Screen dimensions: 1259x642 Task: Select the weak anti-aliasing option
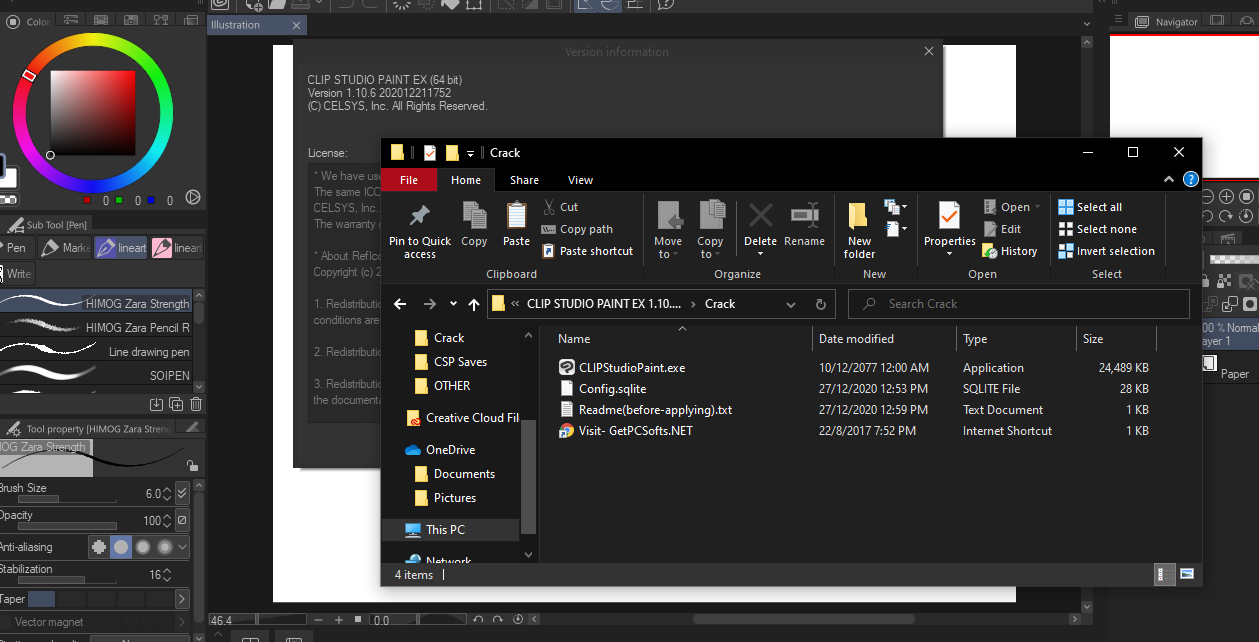[x=121, y=547]
